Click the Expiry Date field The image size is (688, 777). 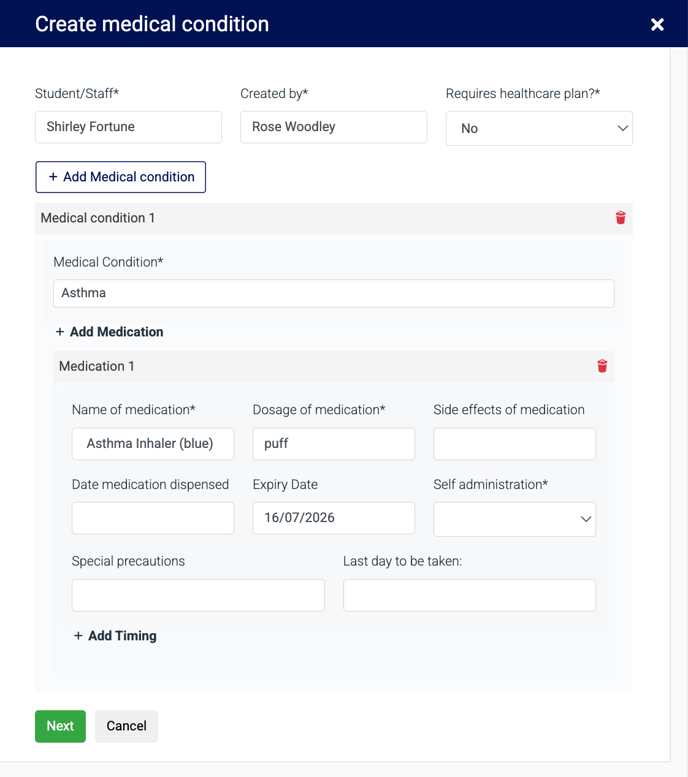click(333, 518)
